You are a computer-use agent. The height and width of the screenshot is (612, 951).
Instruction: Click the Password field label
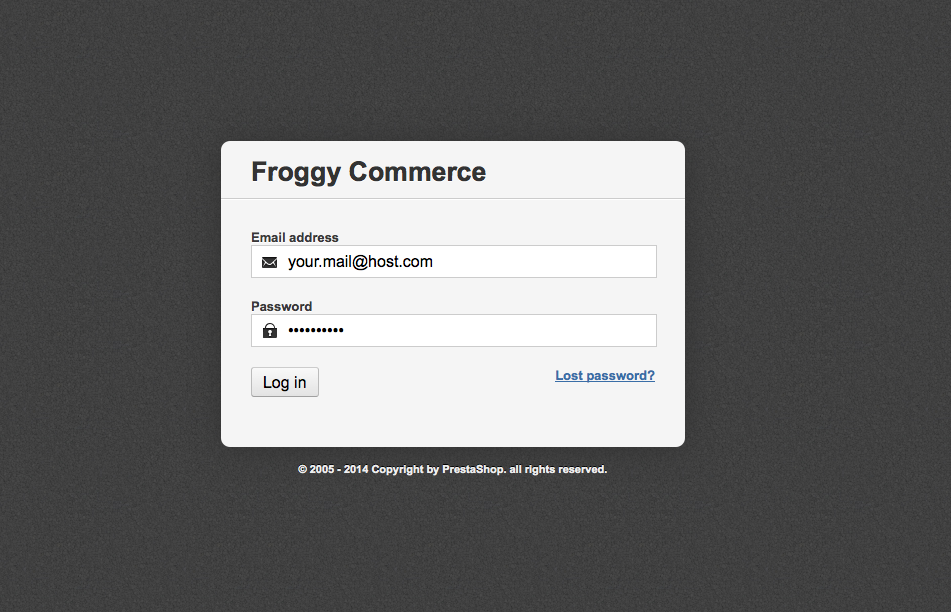pyautogui.click(x=281, y=306)
